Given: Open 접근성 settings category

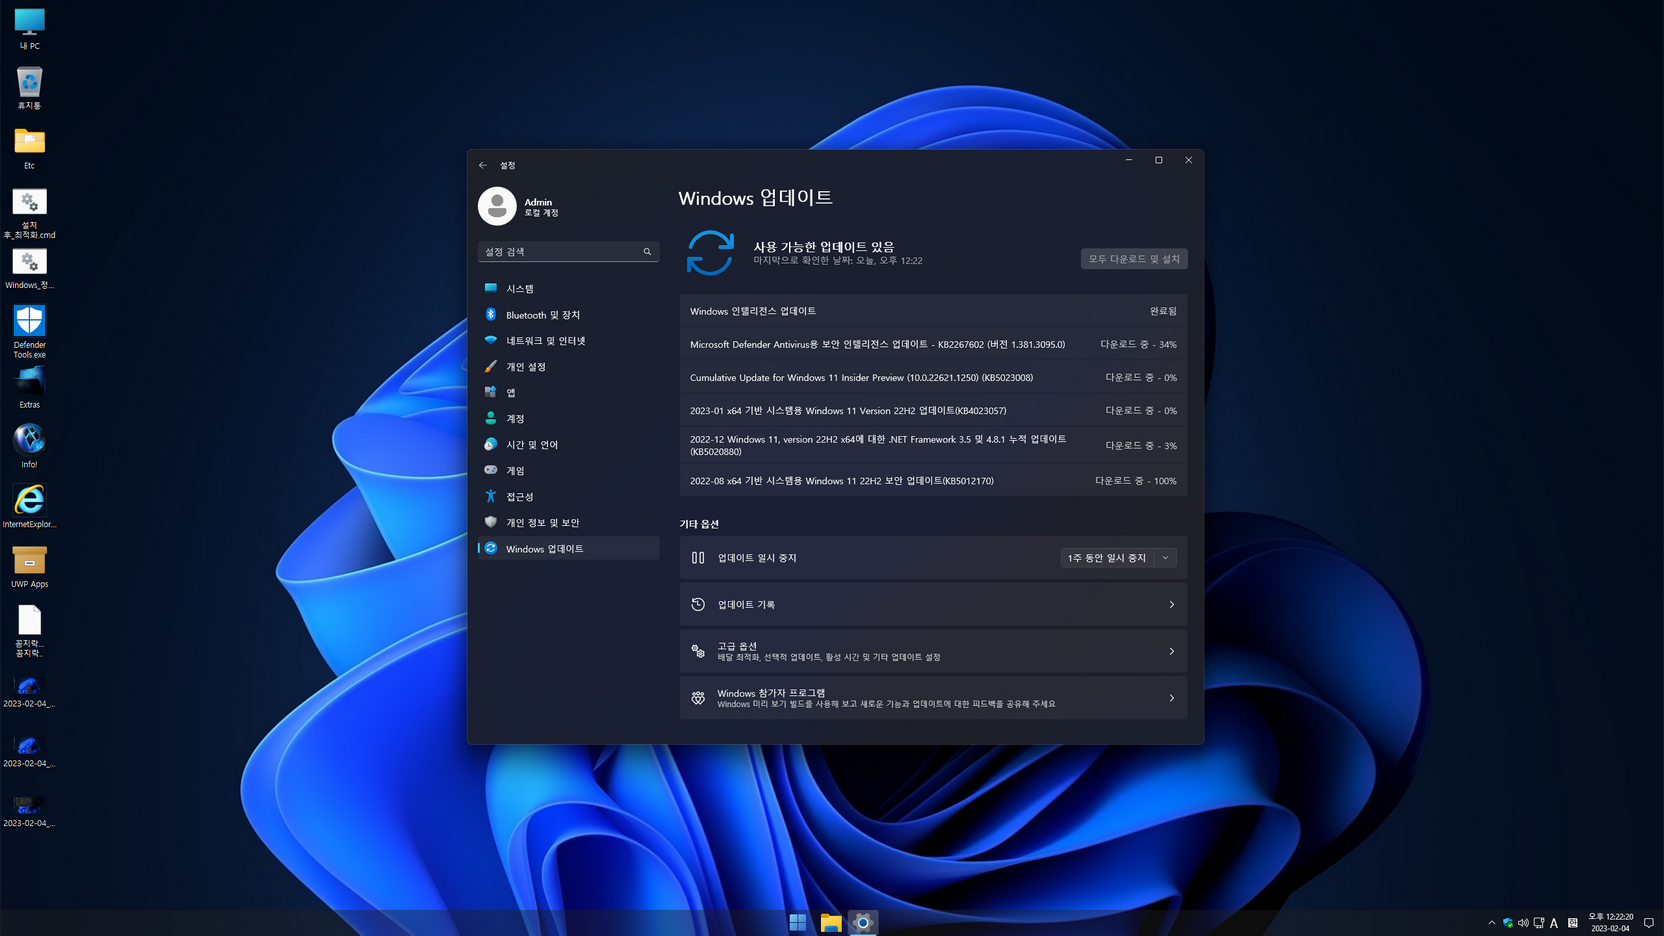Looking at the screenshot, I should click(x=568, y=497).
